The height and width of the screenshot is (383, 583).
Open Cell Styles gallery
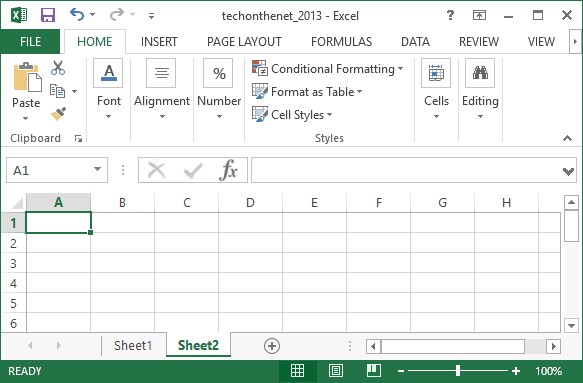pos(292,115)
